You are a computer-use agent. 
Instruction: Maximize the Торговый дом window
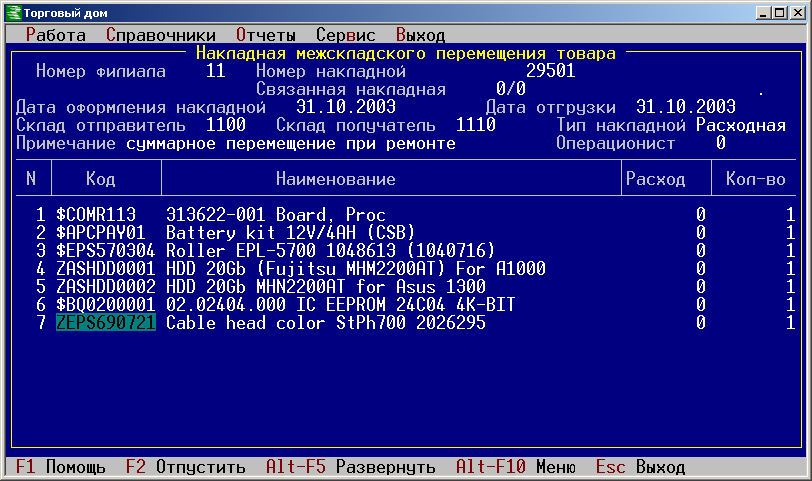(x=779, y=13)
